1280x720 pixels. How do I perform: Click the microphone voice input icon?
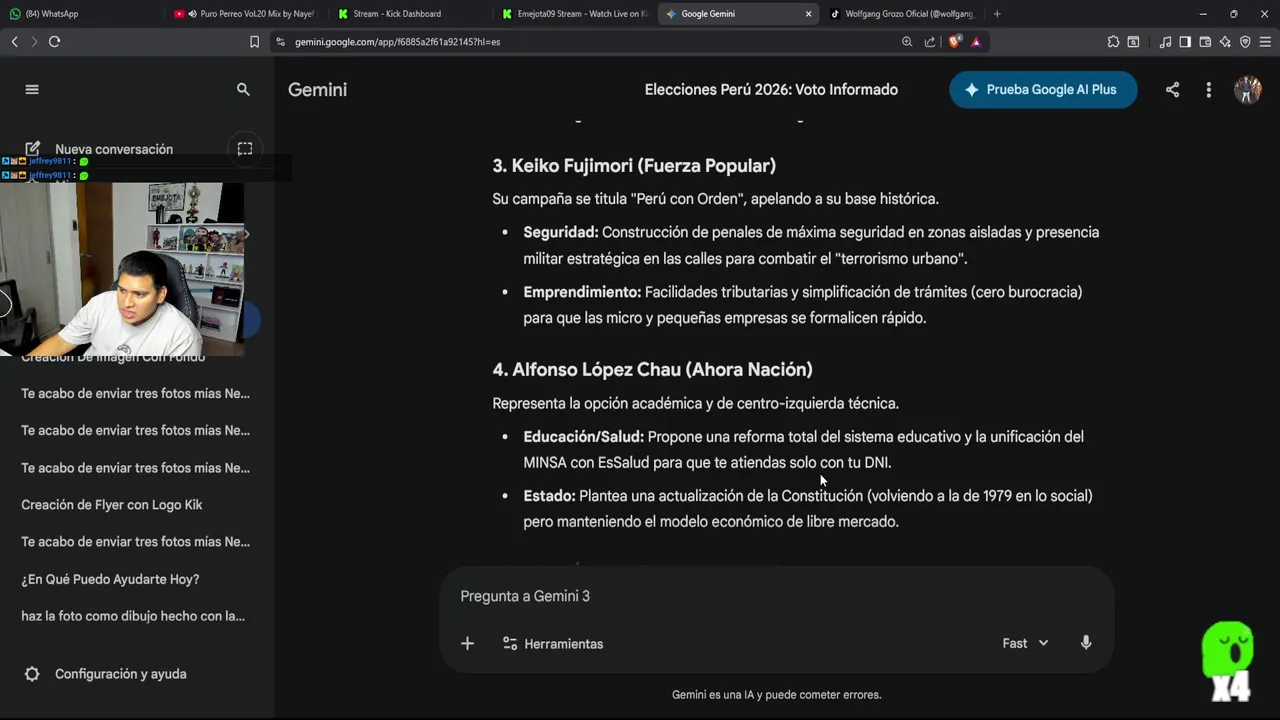(x=1086, y=643)
